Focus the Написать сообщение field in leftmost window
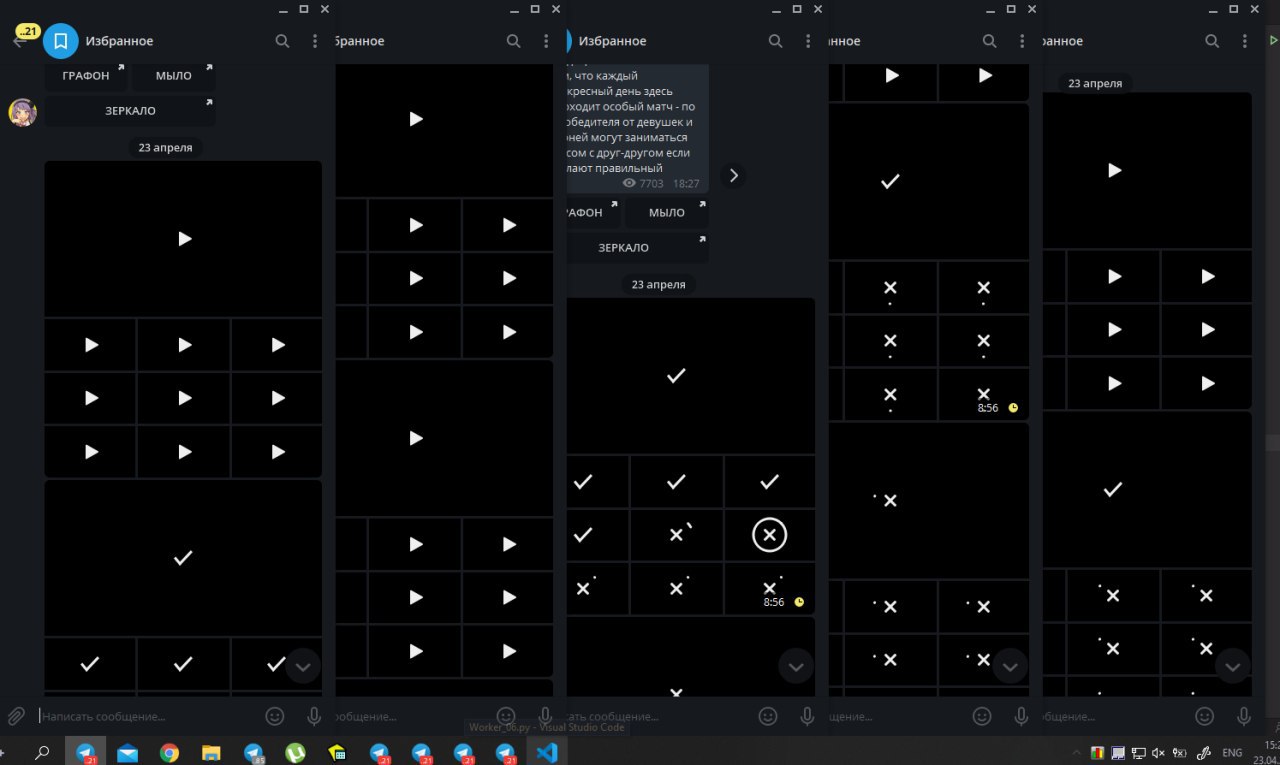The width and height of the screenshot is (1280, 765). coord(148,716)
